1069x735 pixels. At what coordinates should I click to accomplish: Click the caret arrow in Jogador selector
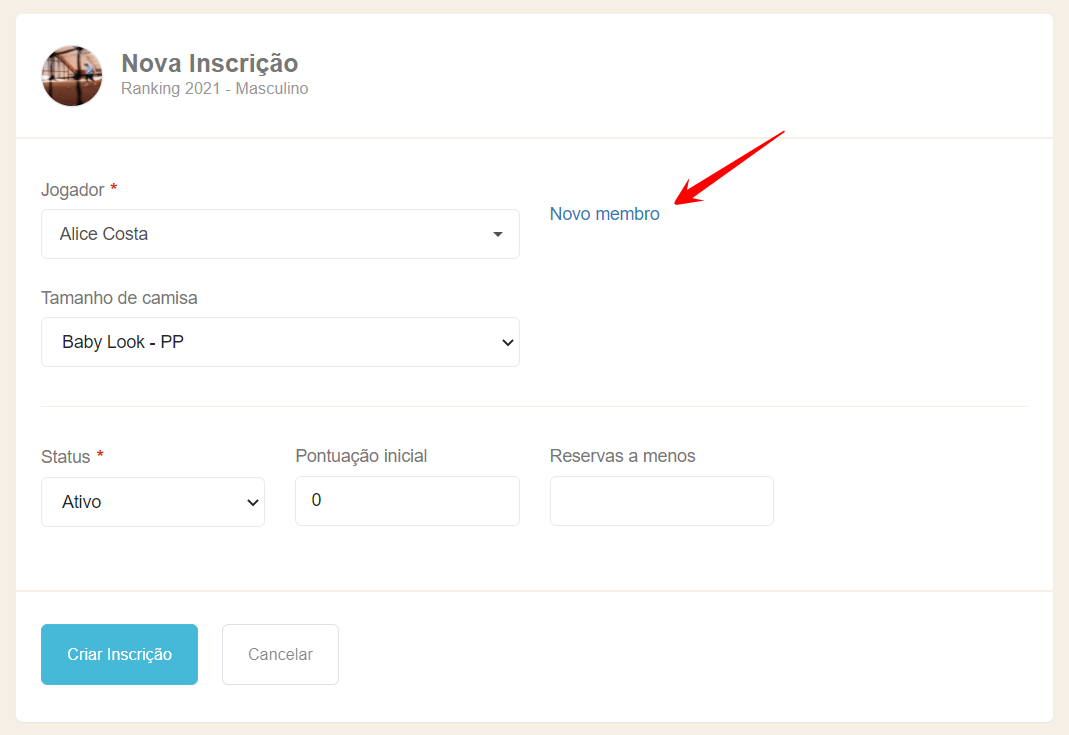[498, 235]
